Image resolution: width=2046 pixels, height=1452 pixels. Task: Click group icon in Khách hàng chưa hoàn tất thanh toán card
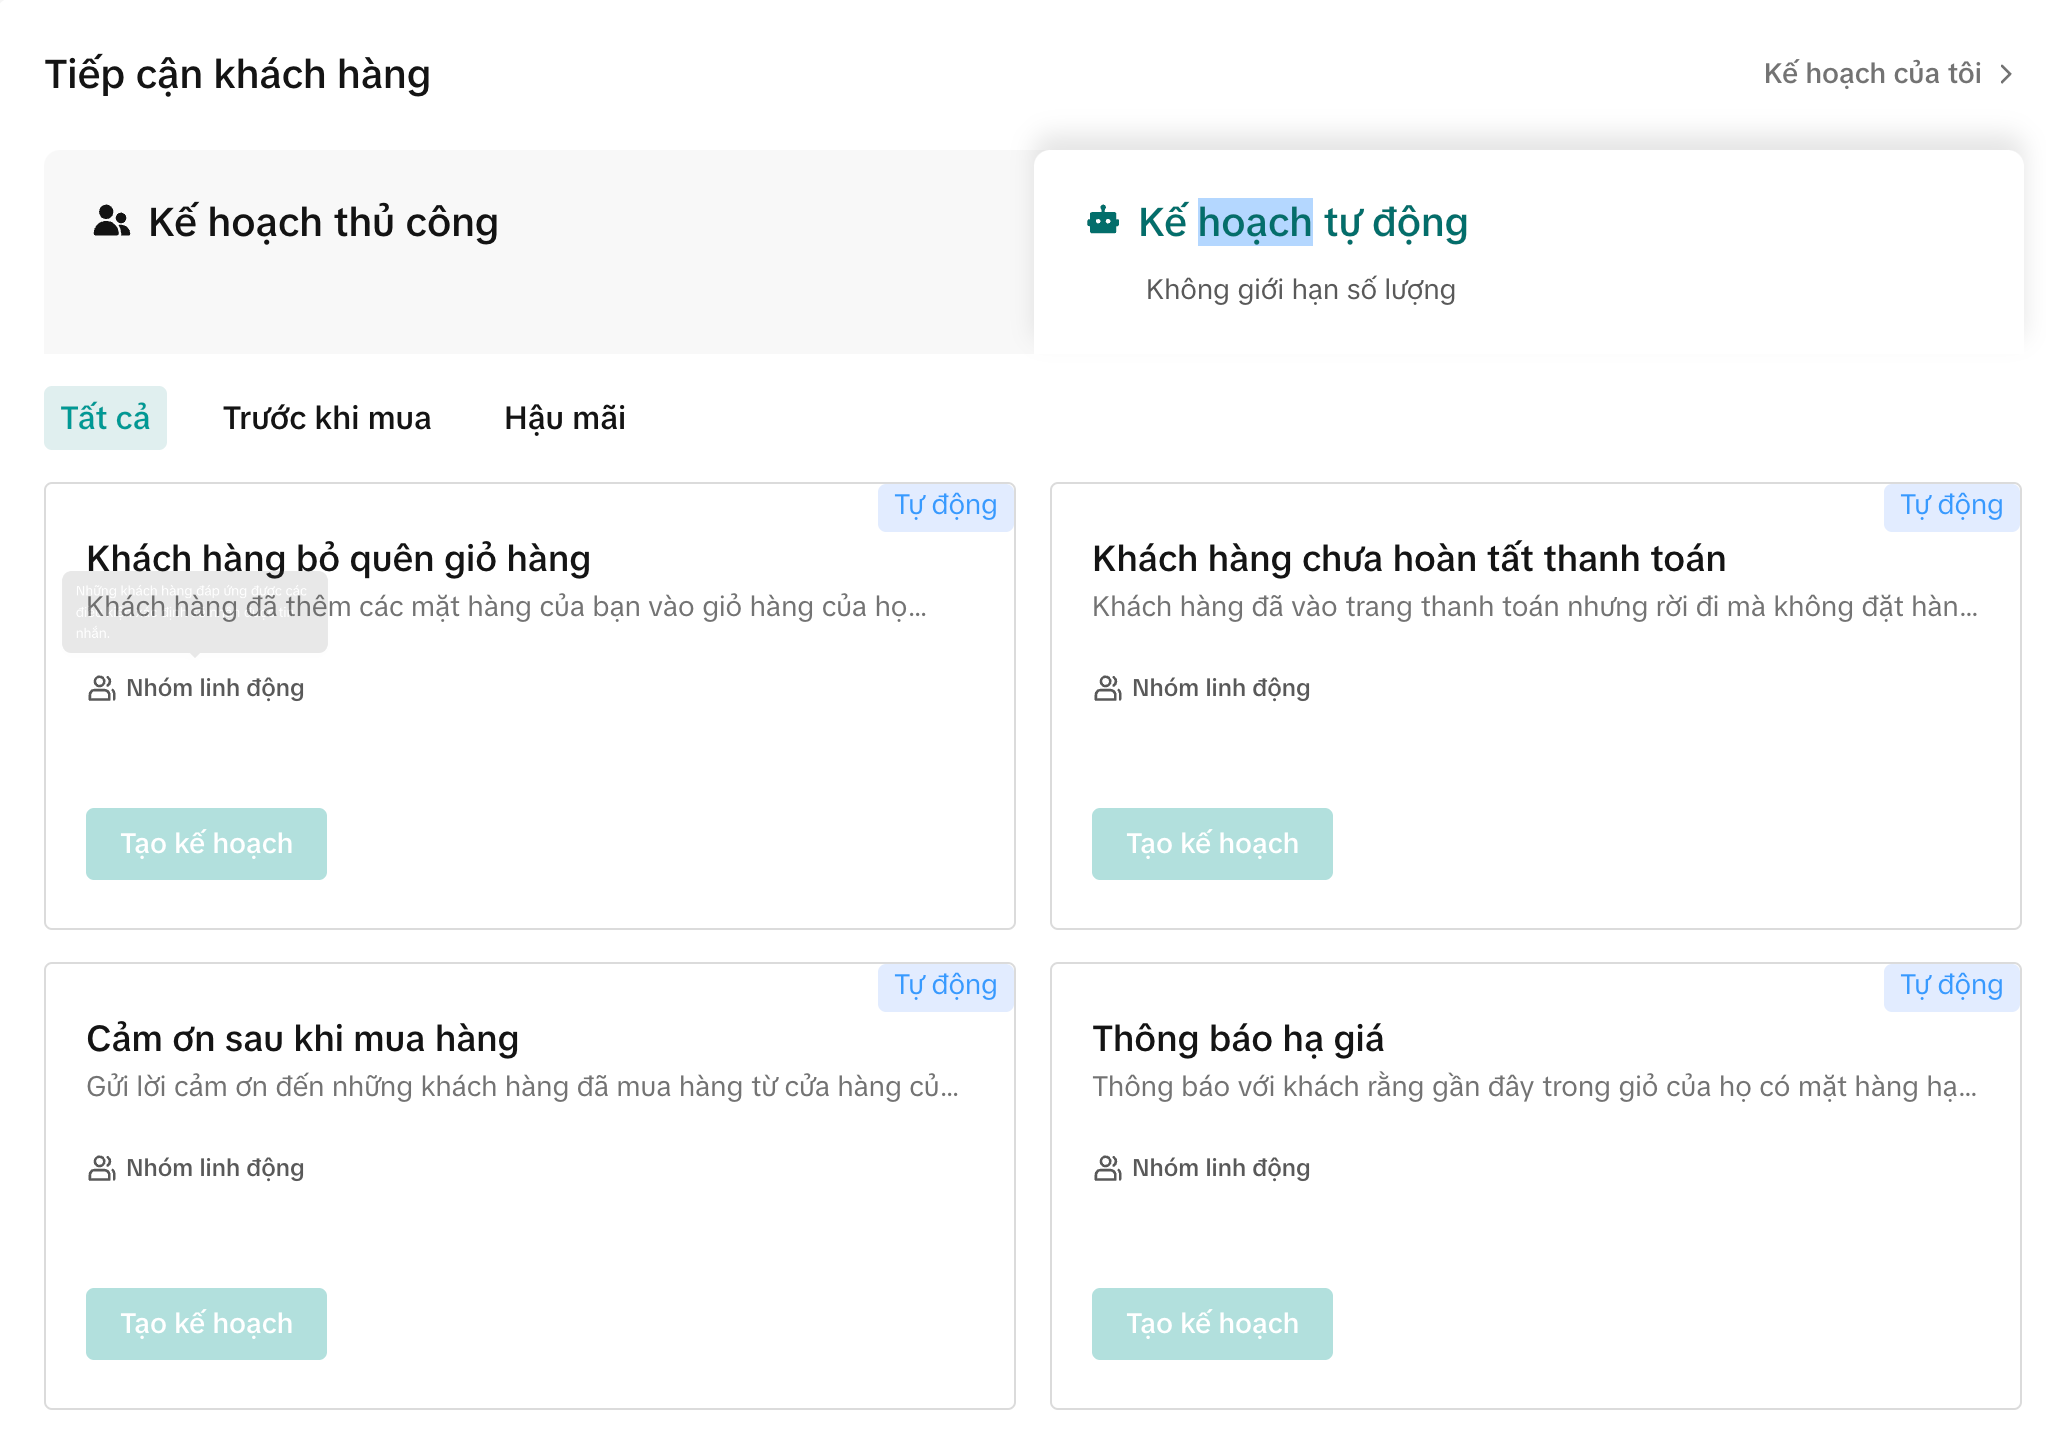coord(1107,688)
